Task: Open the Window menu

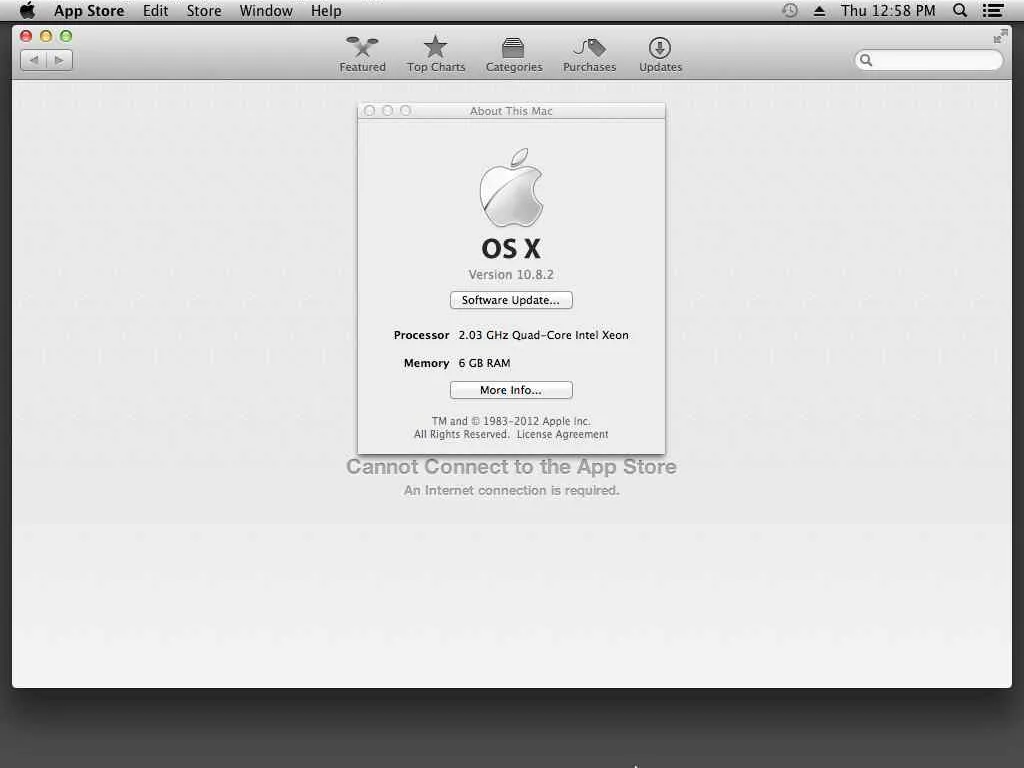Action: coord(266,10)
